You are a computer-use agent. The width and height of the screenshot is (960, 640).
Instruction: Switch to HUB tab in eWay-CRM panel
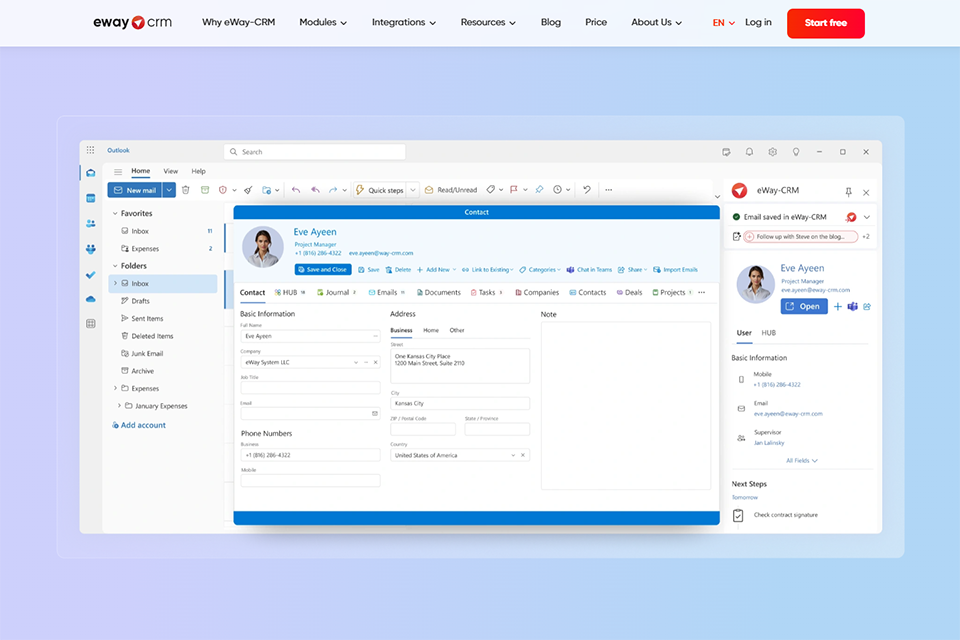pos(768,333)
